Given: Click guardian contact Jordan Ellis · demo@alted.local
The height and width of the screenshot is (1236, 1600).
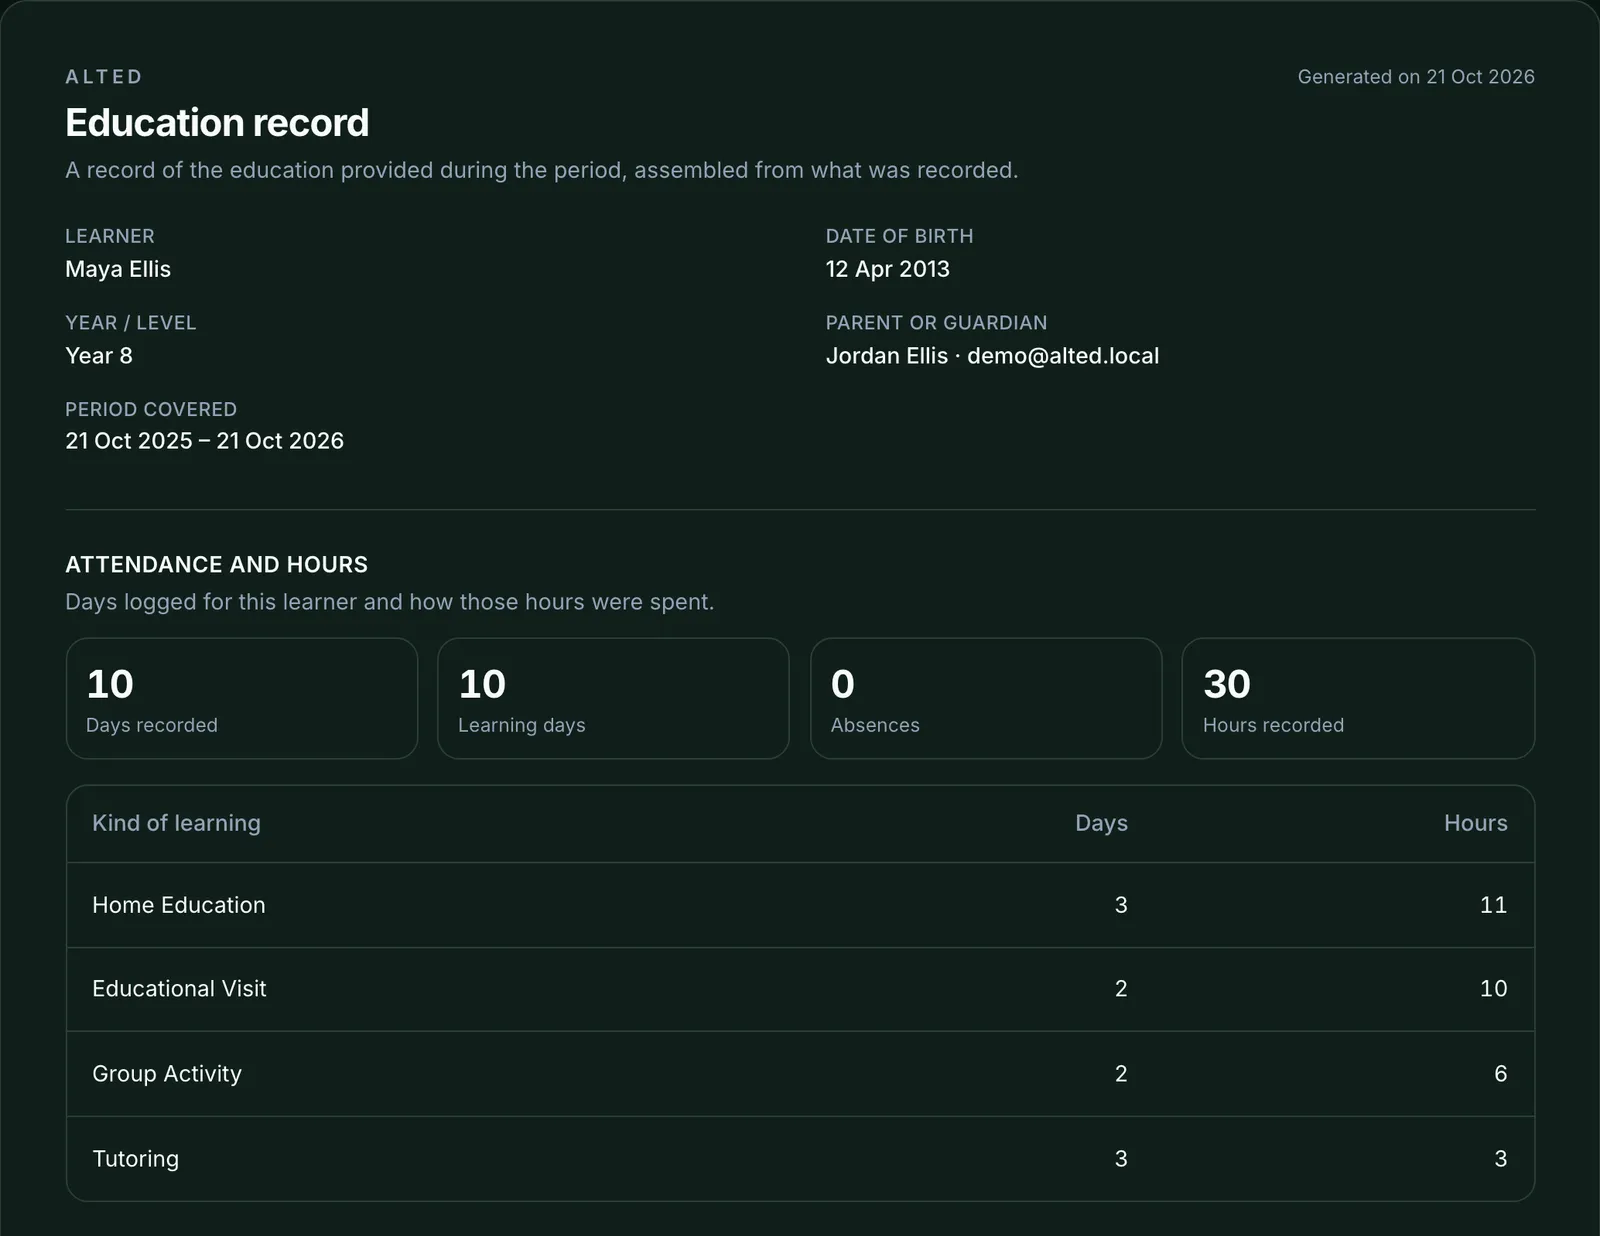Looking at the screenshot, I should [992, 356].
